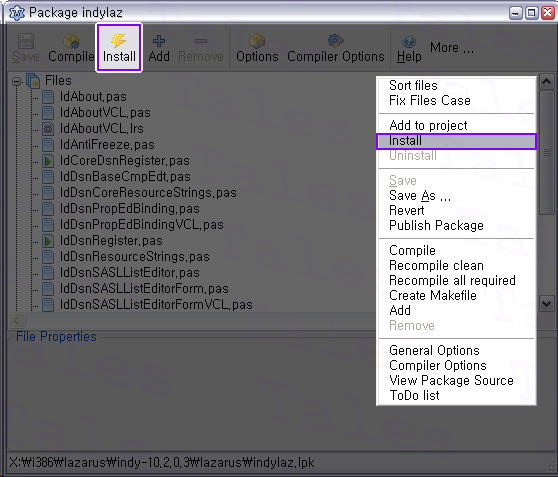Click the Lazarus icon in title bar

17,13
